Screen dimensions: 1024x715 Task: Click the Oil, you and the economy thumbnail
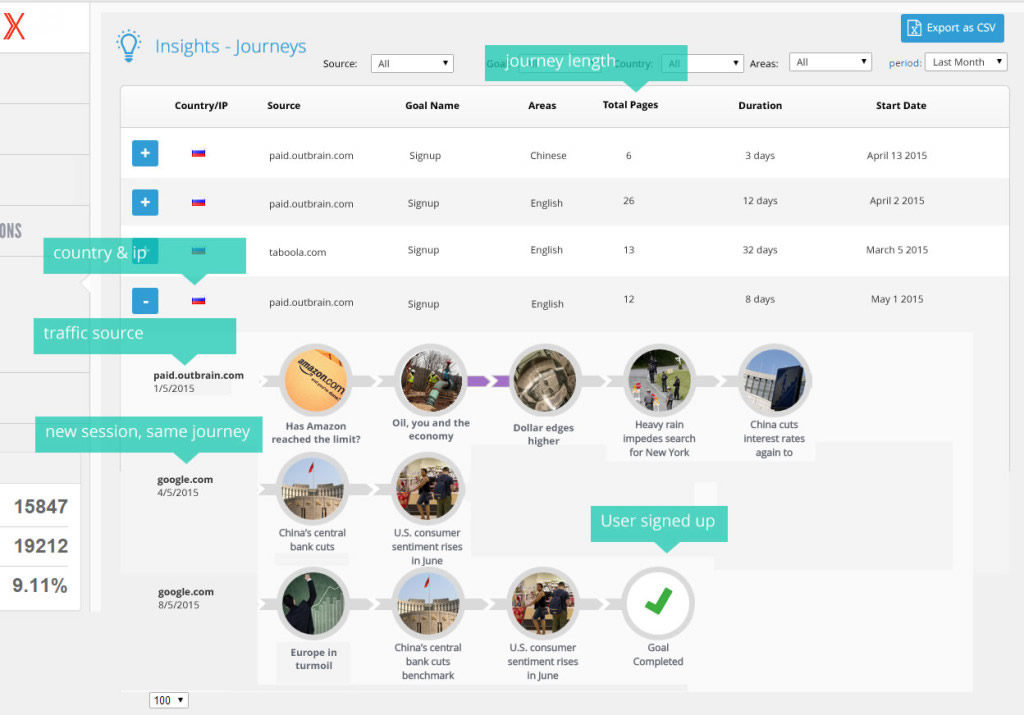[430, 381]
